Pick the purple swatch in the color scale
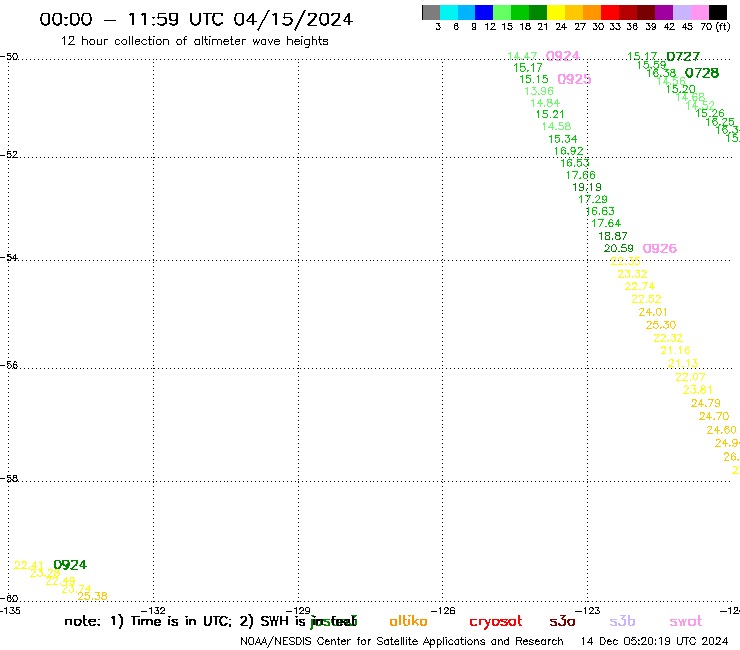The image size is (740, 650). click(x=664, y=12)
